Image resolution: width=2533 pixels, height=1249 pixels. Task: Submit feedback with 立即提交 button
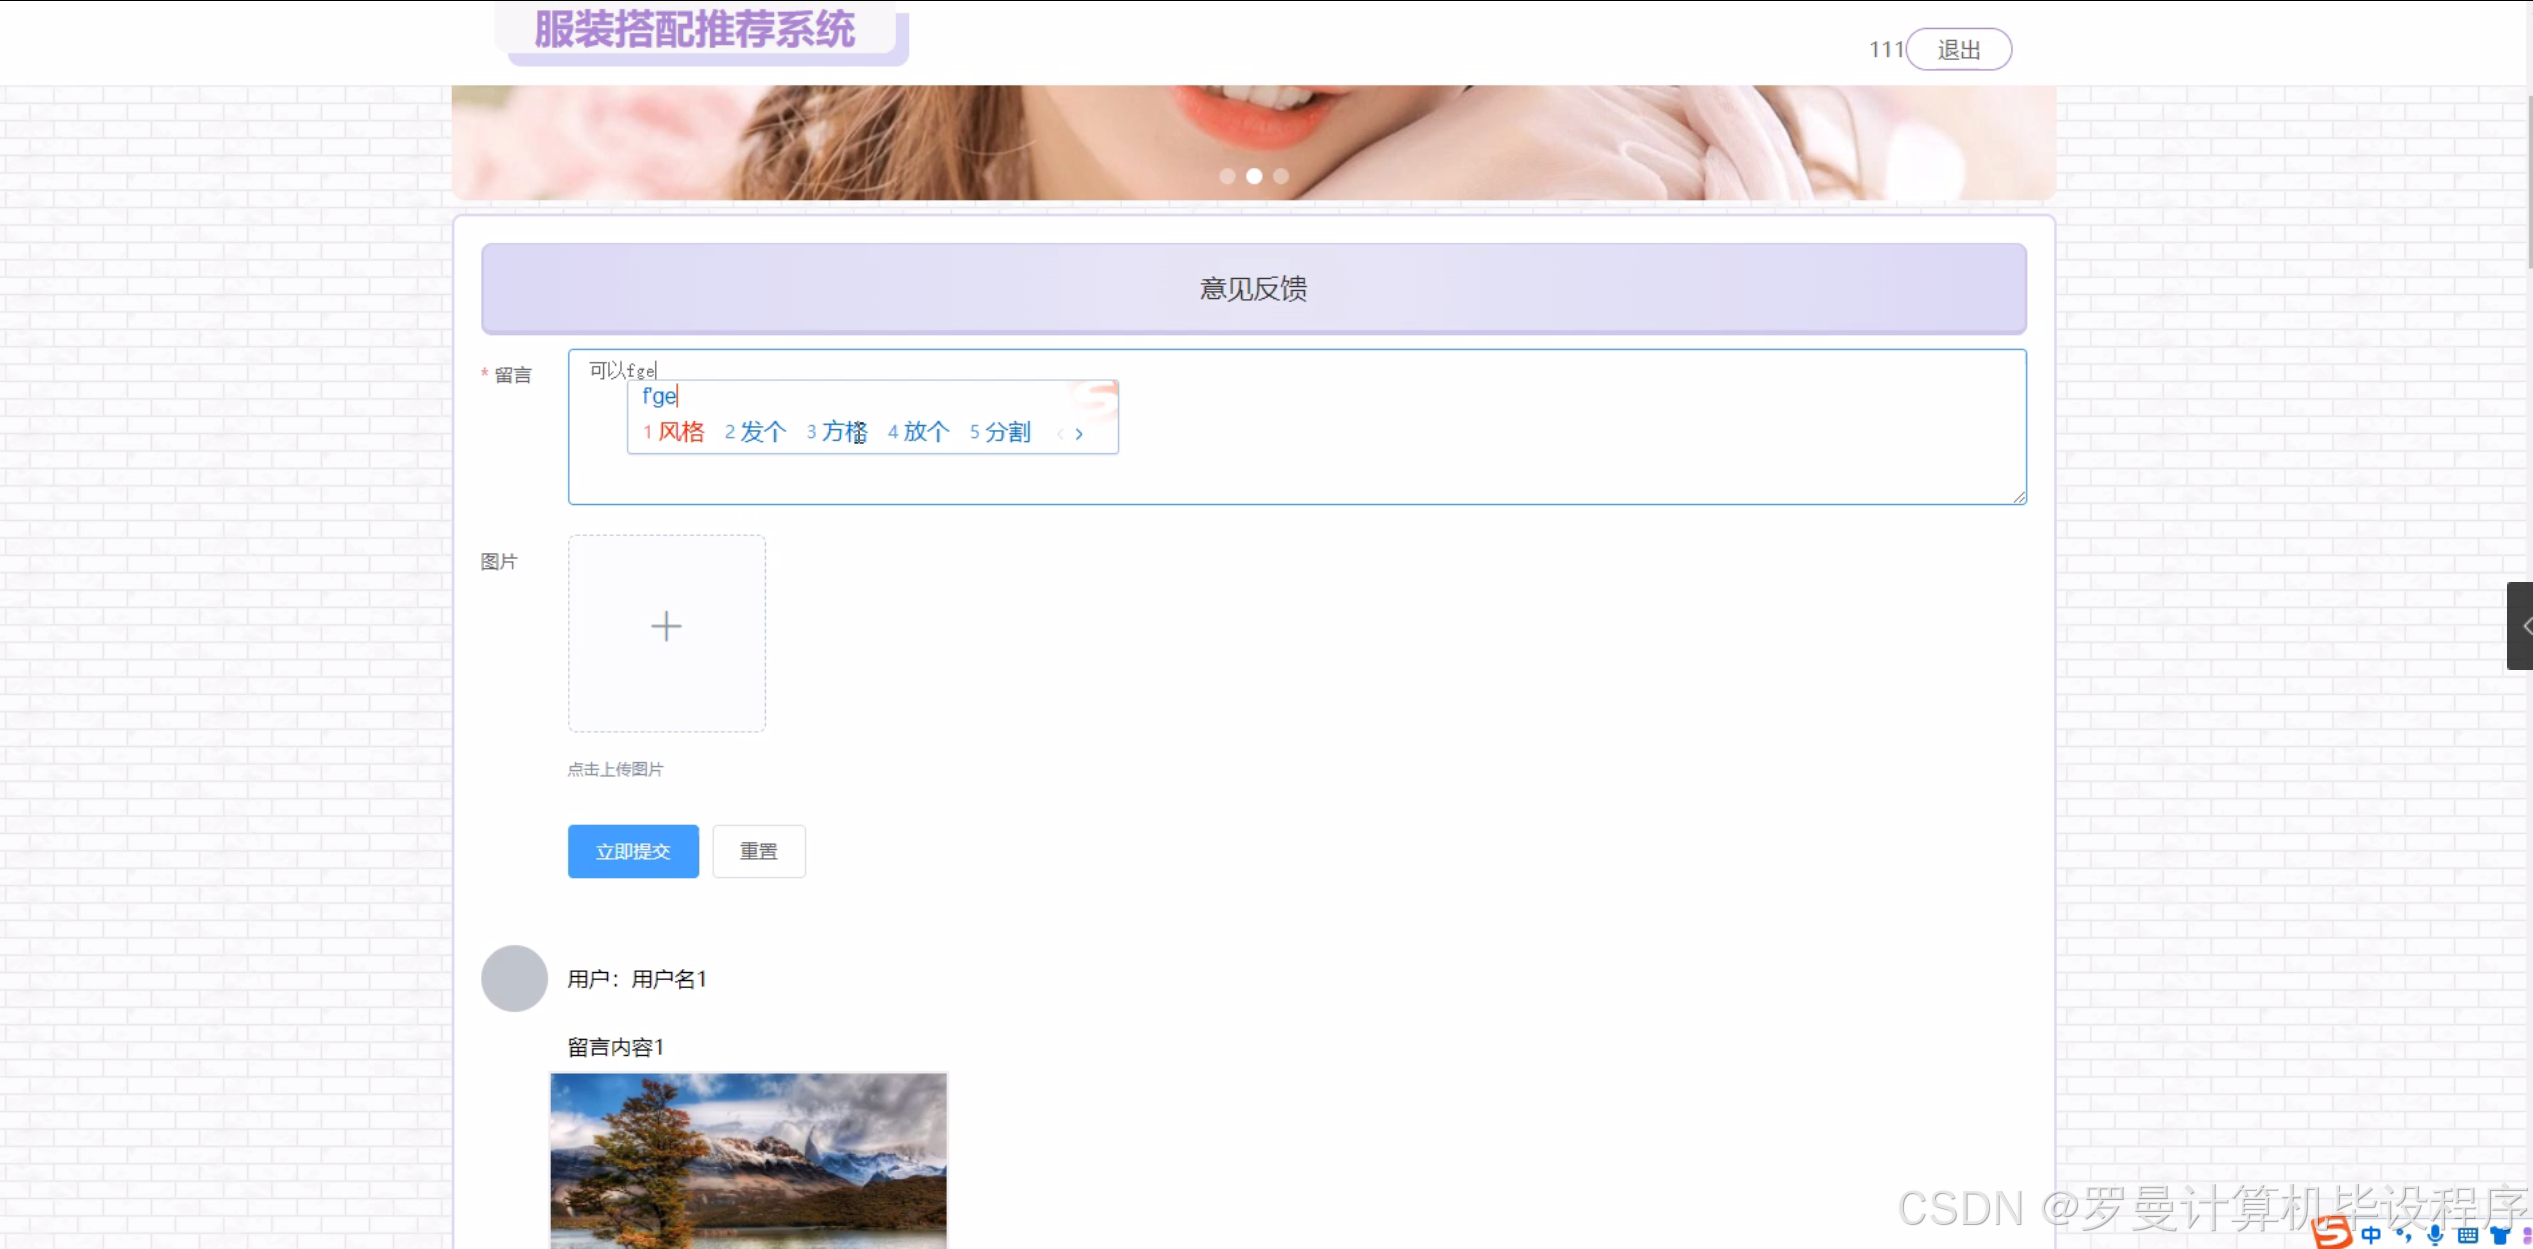coord(633,851)
